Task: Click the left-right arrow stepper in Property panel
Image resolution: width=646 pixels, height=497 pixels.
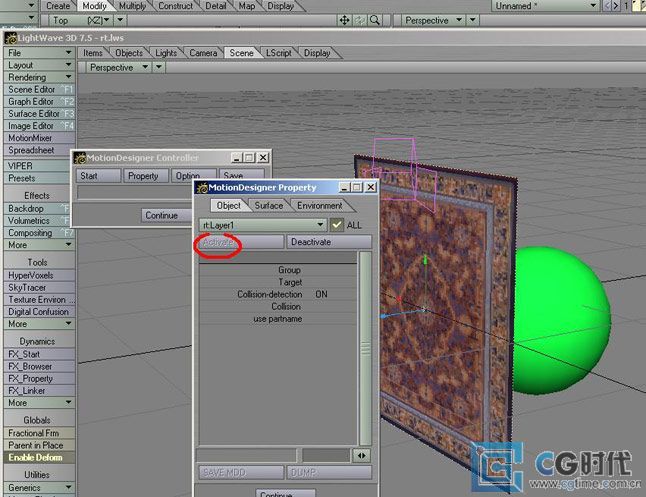Action: click(x=364, y=455)
